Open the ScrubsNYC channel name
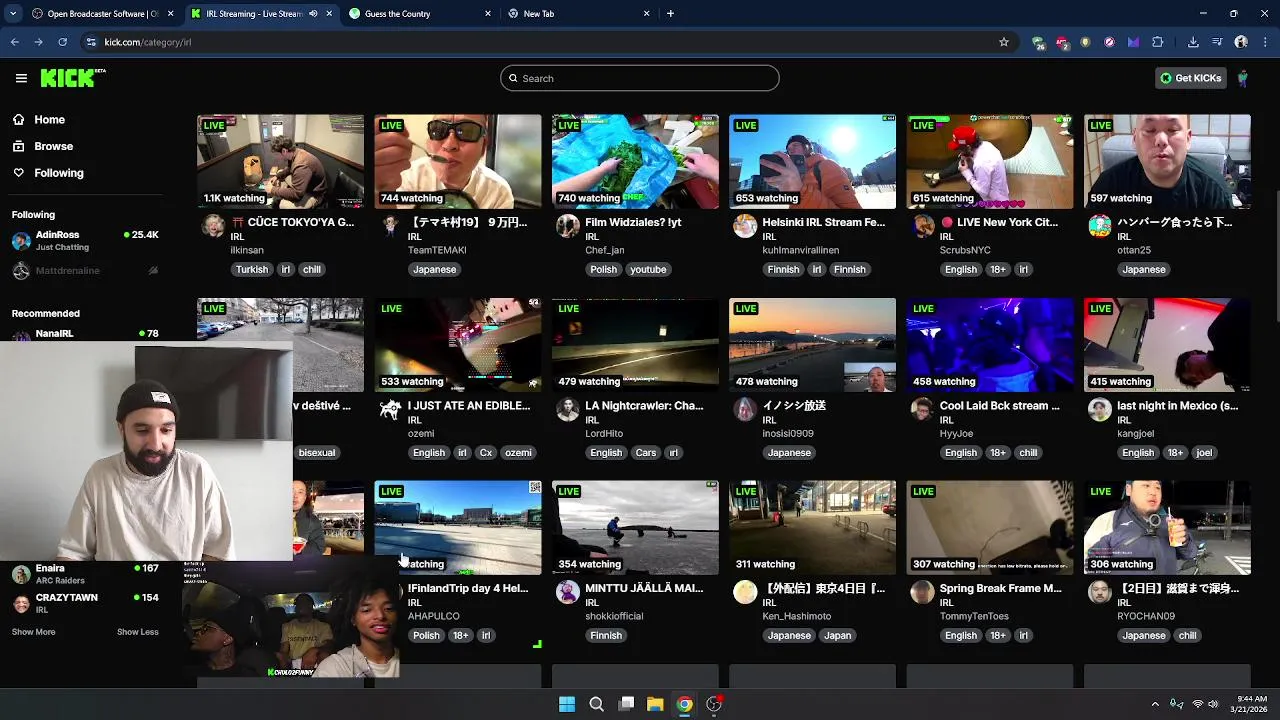The image size is (1280, 720). click(x=965, y=250)
